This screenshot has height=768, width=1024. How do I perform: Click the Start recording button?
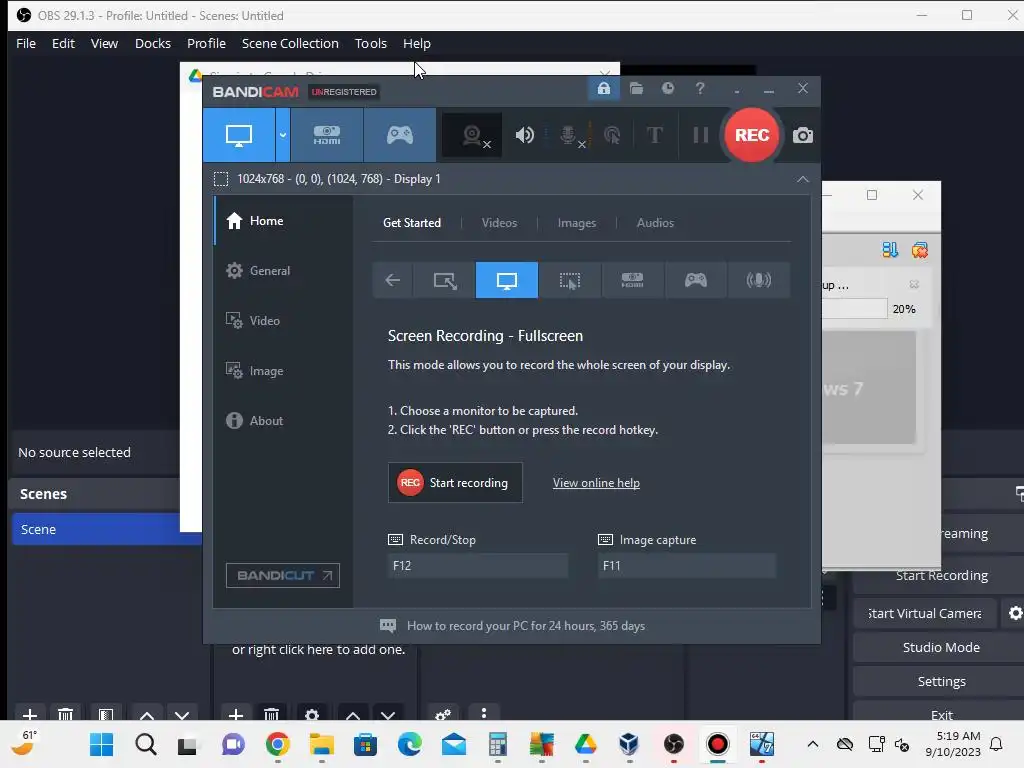tap(455, 483)
